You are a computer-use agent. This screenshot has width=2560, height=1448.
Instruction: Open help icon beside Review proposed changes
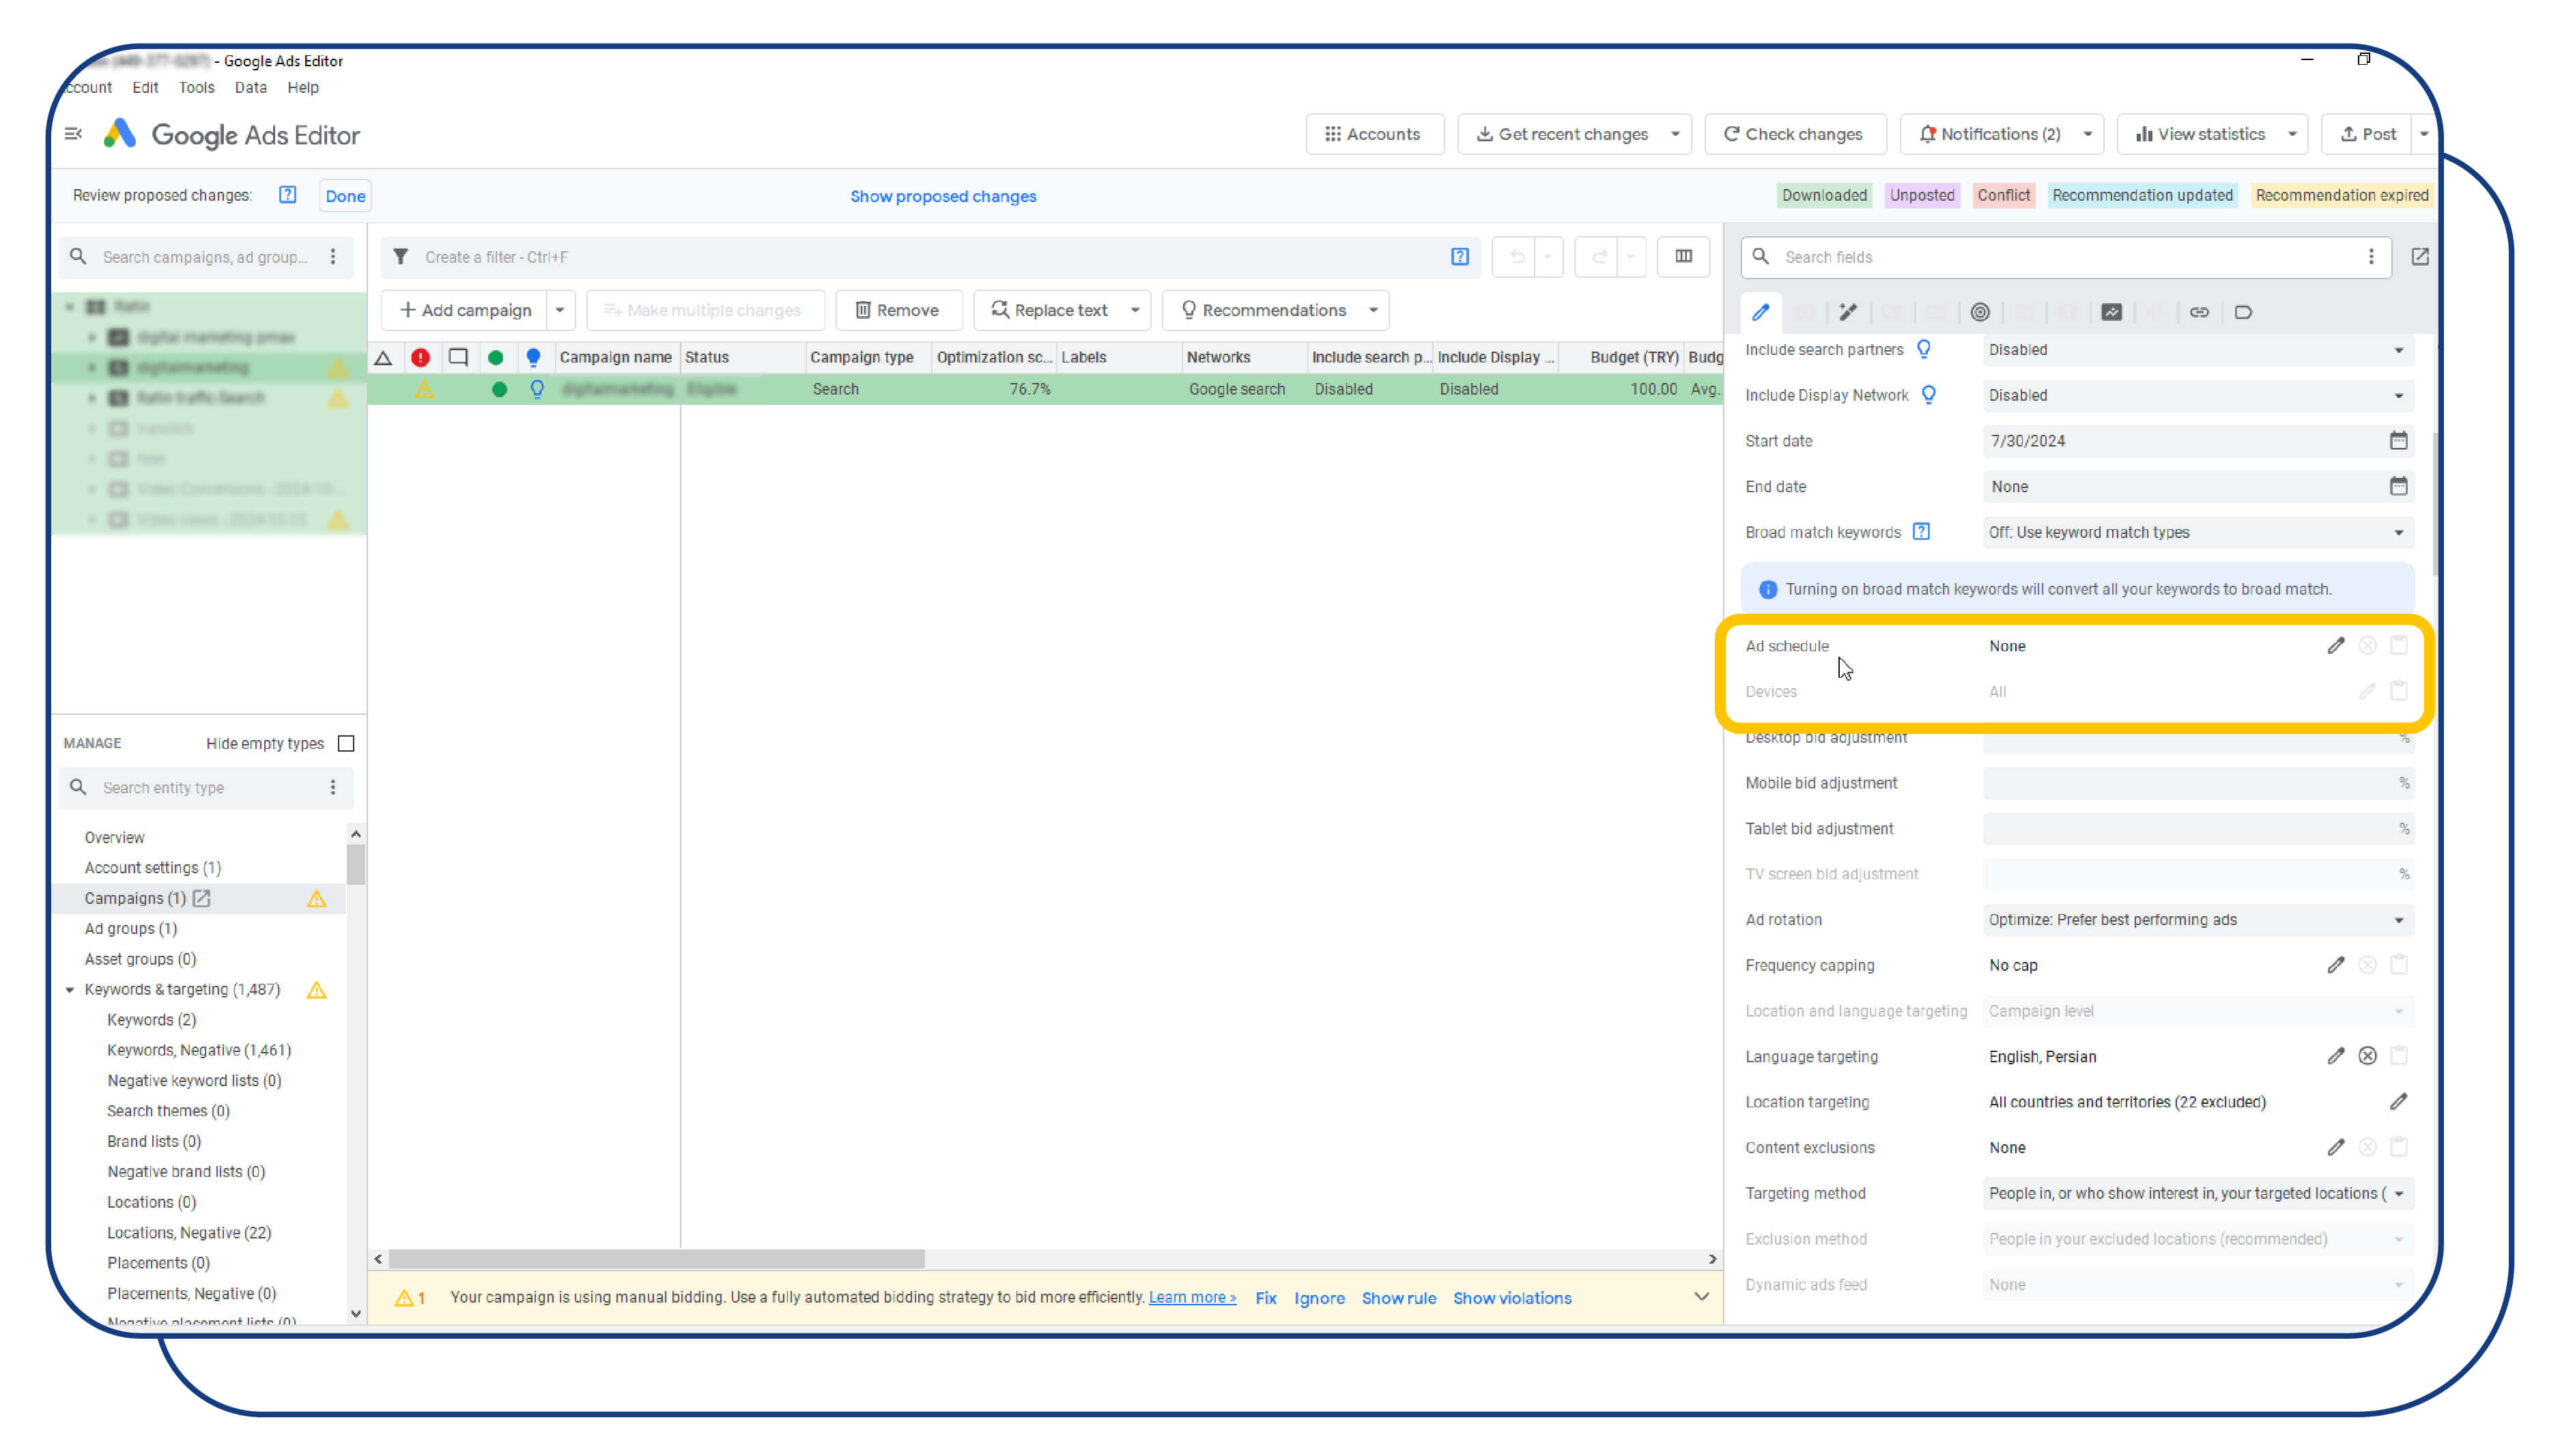pyautogui.click(x=288, y=195)
